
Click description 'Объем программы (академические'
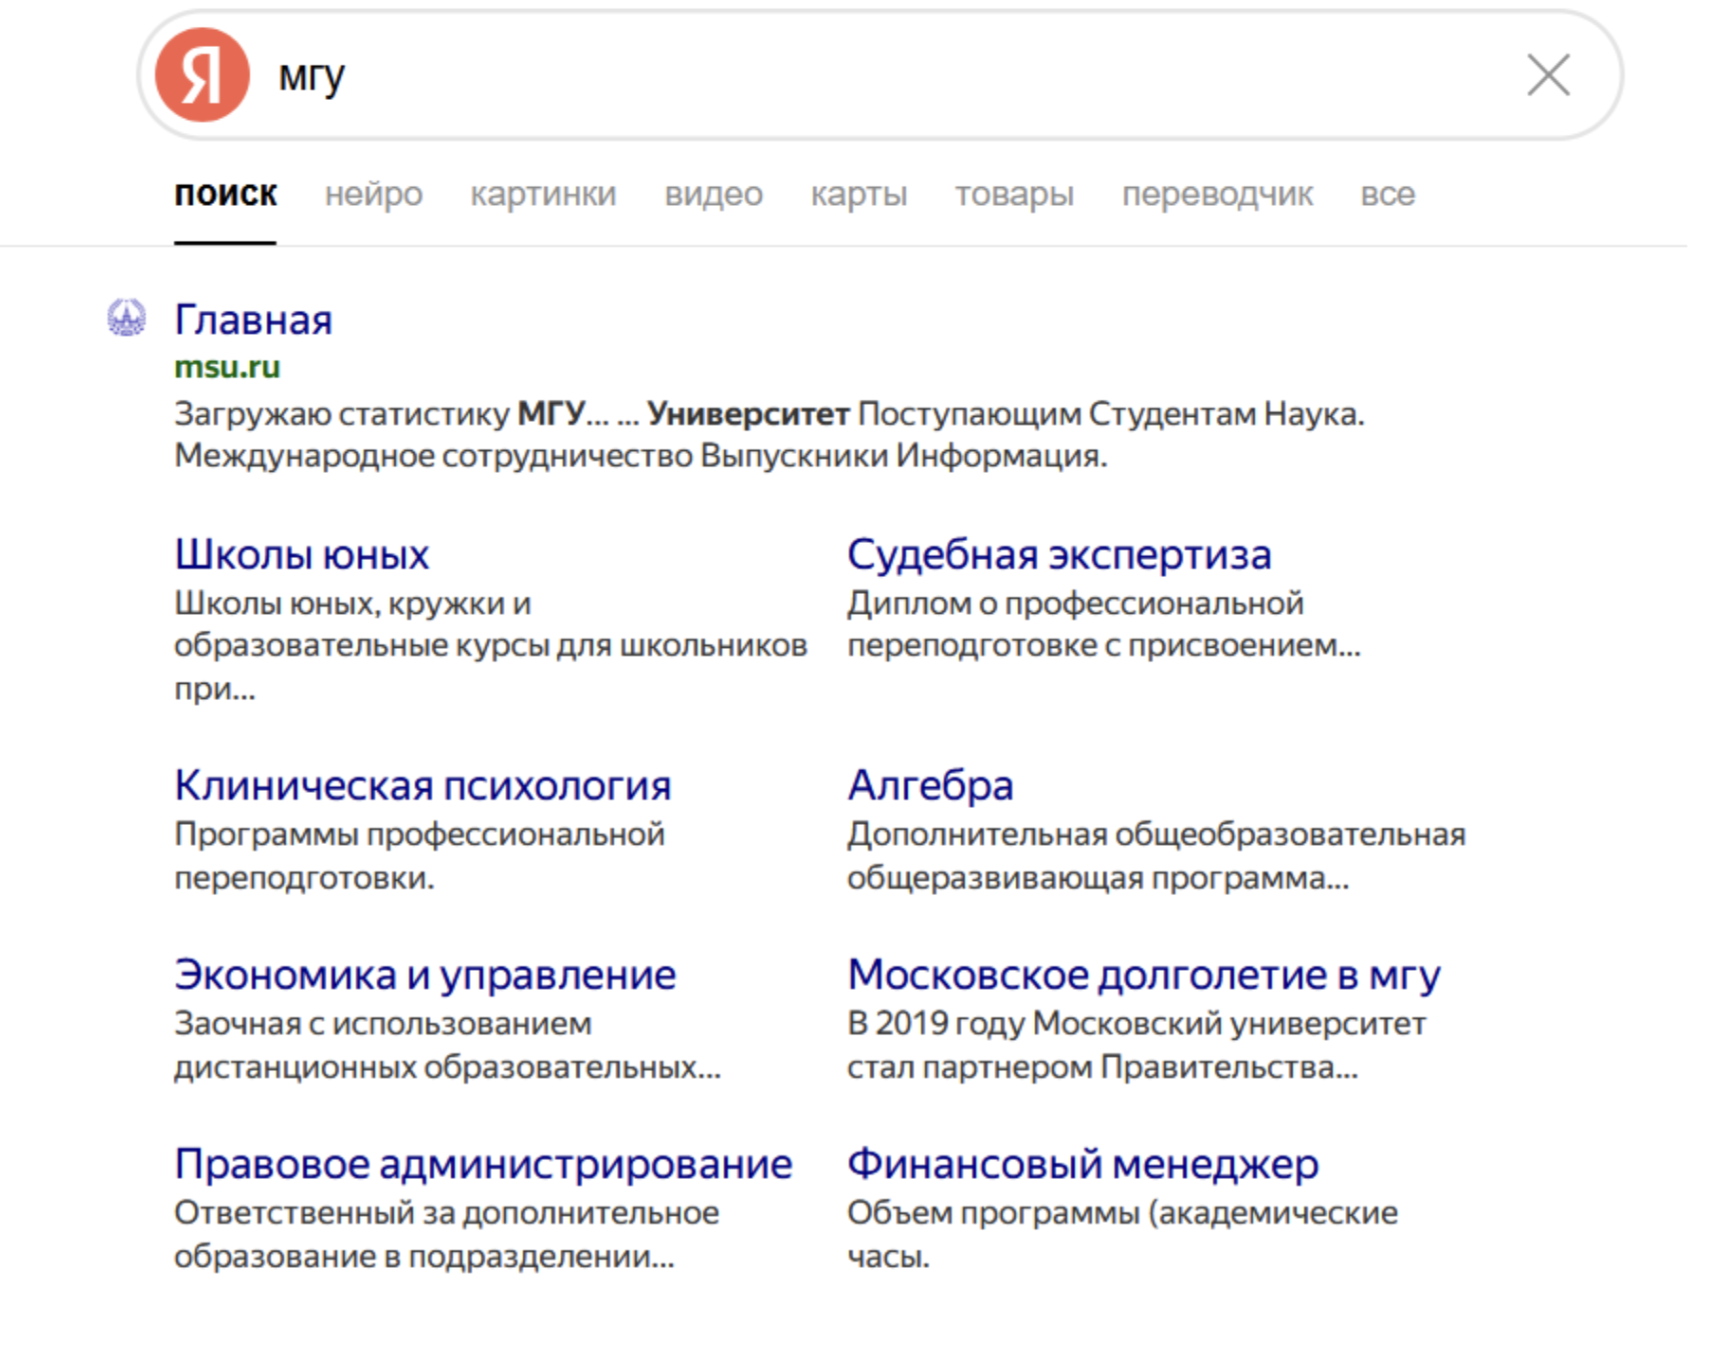pos(1122,1212)
